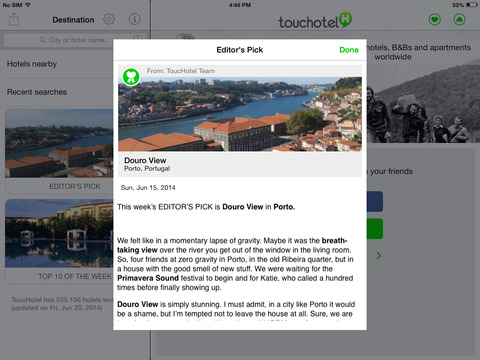Tap the date Sun, Jun 15, 2014
This screenshot has width=480, height=360.
click(x=148, y=188)
